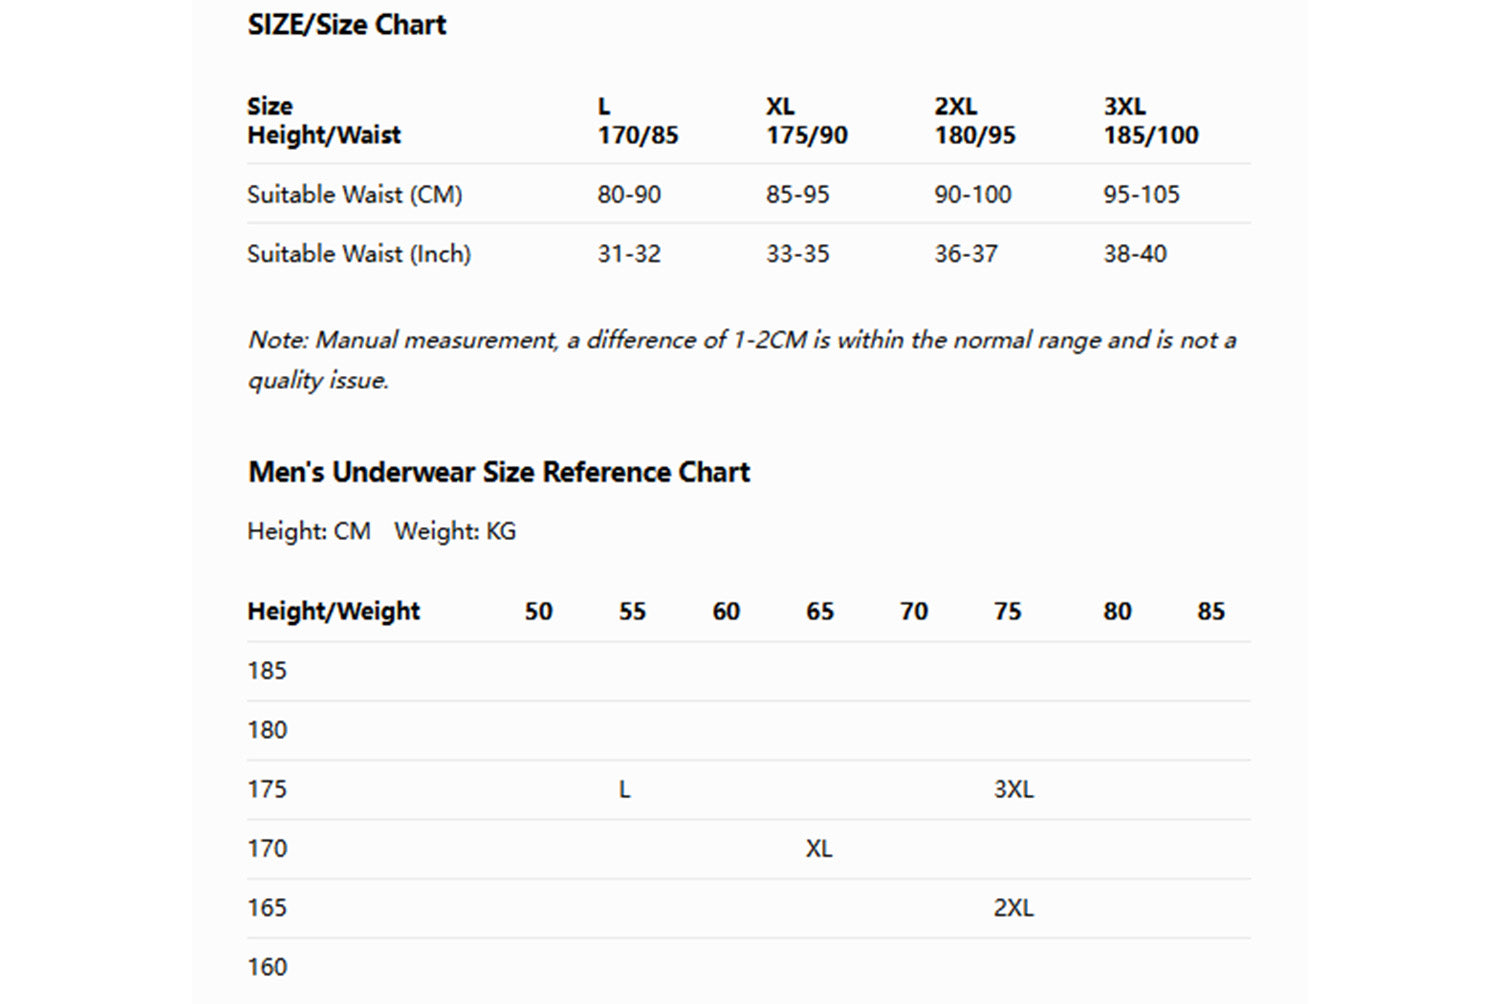This screenshot has width=1500, height=1004.
Task: Click the Suitable Waist (Inch) row label
Action: (358, 253)
